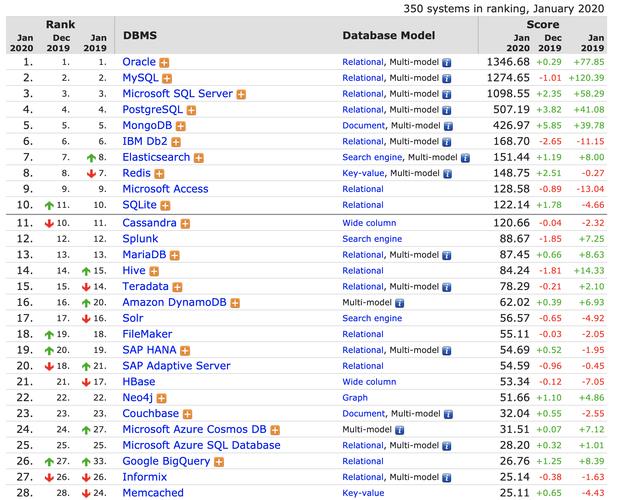Select Google BigQuery's score 26.76

tap(515, 461)
